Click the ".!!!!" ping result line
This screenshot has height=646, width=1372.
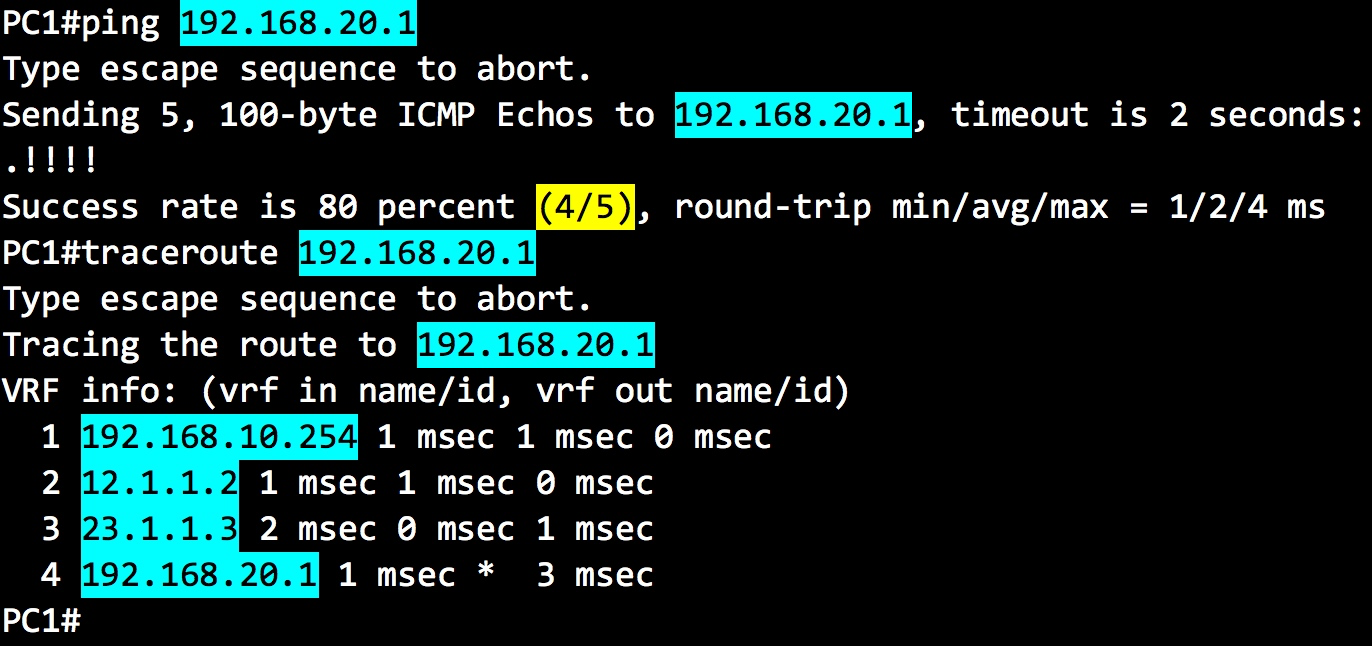(x=51, y=161)
